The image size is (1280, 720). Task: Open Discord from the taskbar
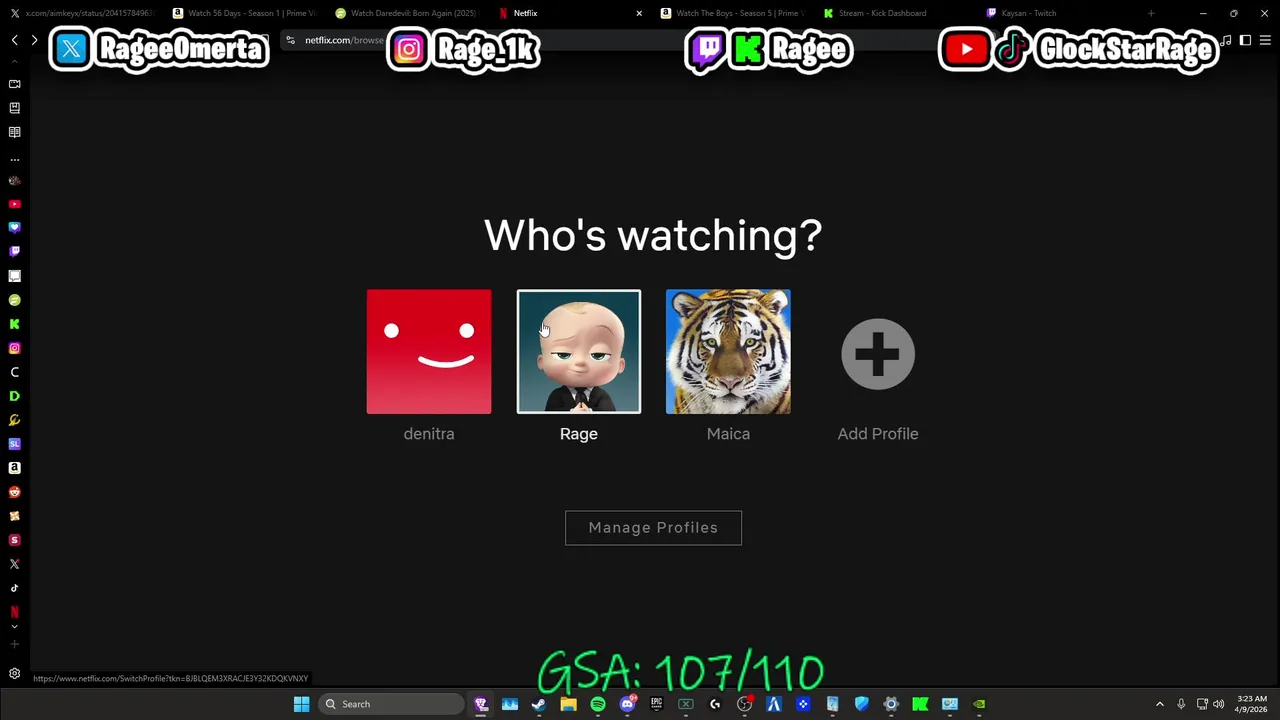click(x=627, y=704)
